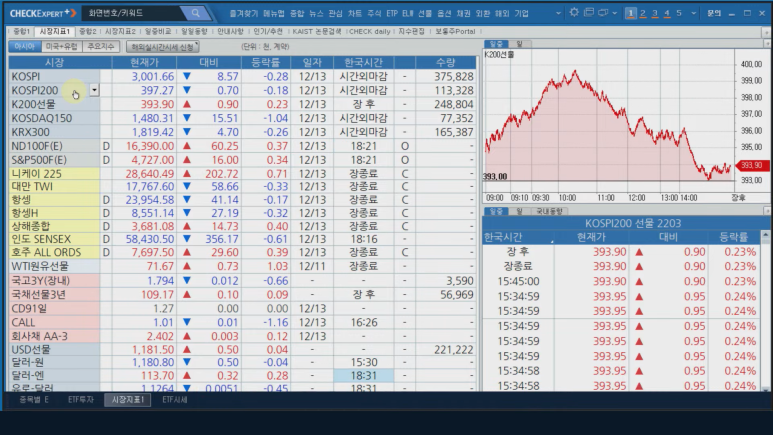Image resolution: width=773 pixels, height=435 pixels.
Task: Open the 옵션 menu
Action: pyautogui.click(x=444, y=13)
